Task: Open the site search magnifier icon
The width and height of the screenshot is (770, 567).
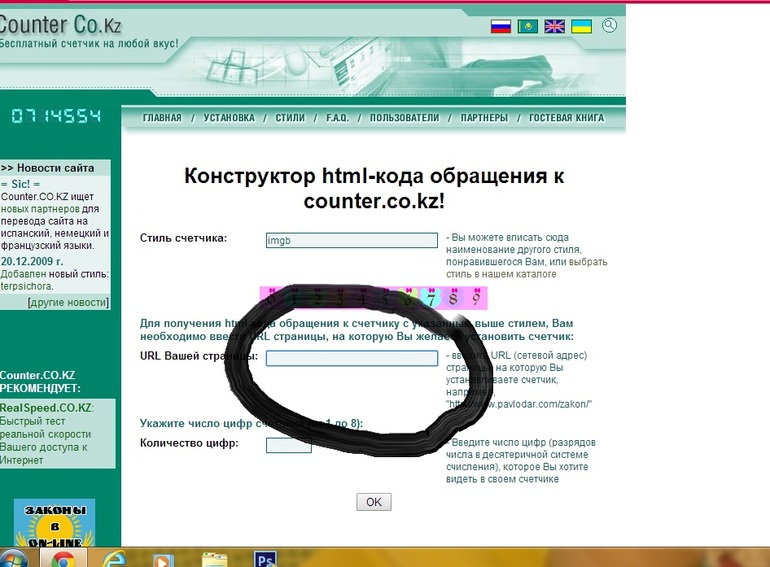Action: coord(609,25)
